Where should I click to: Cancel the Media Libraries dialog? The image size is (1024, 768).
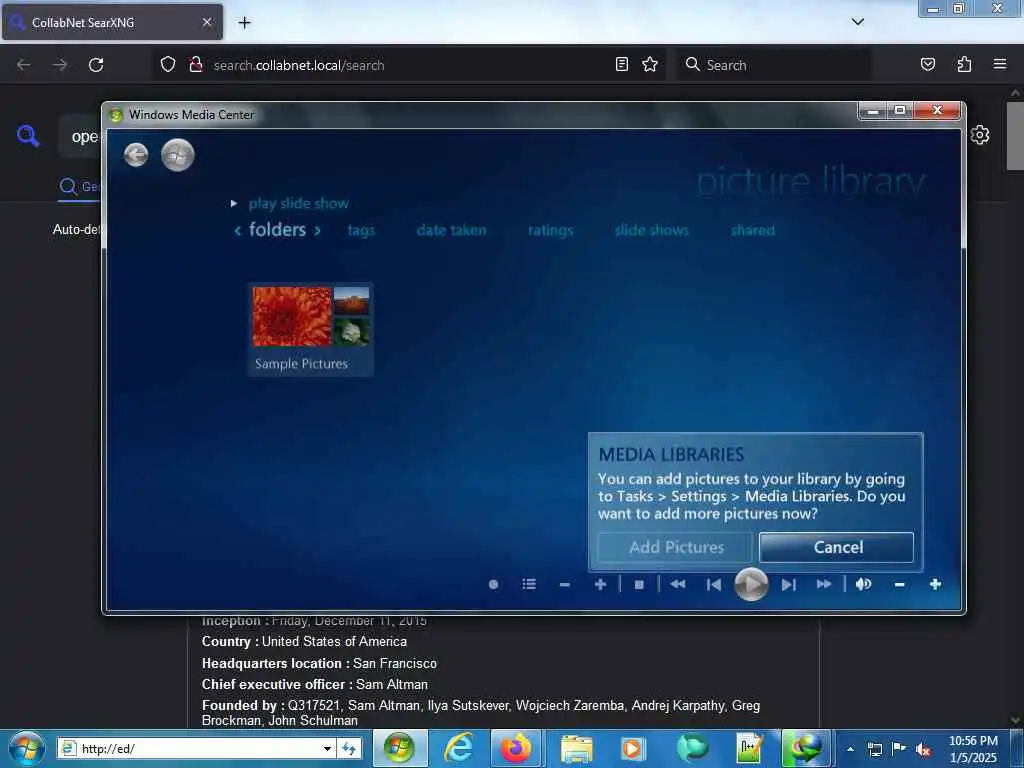click(837, 547)
